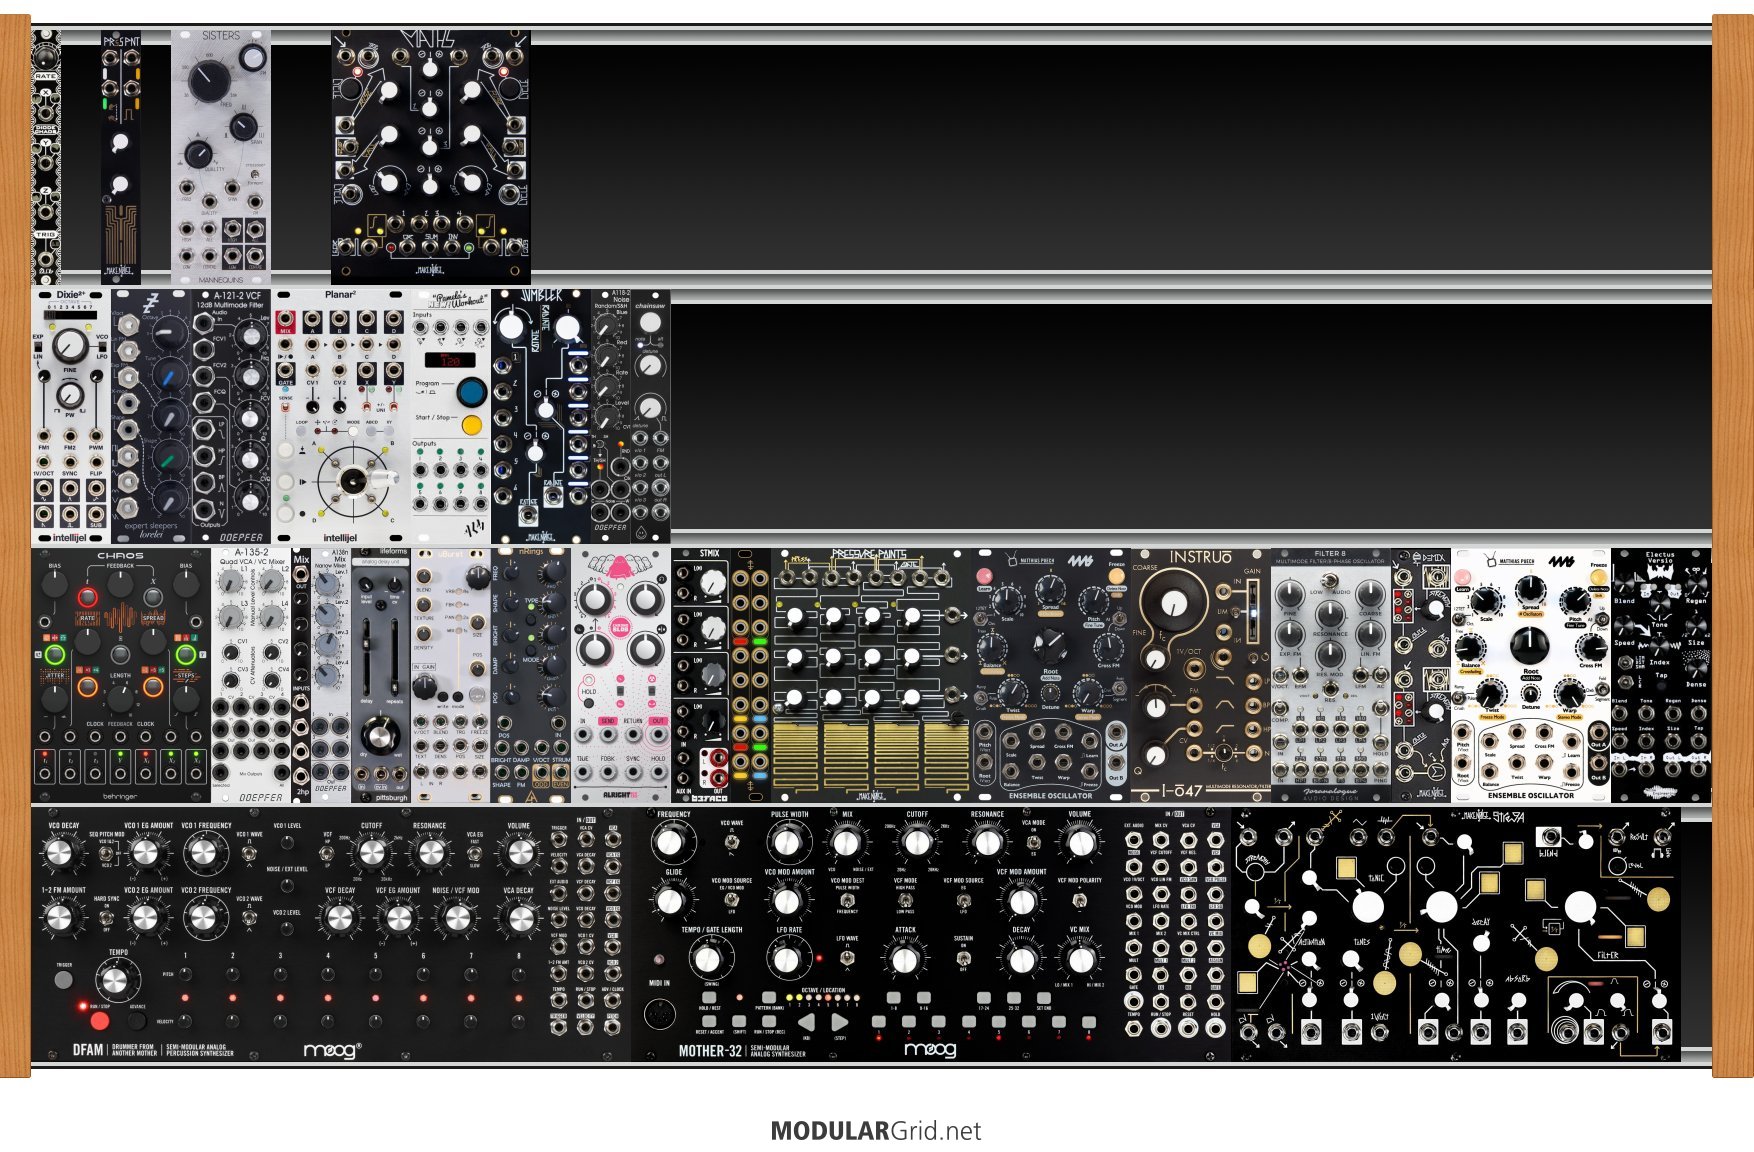
Task: Click the Mother-32 VC Mix knob
Action: [x=1080, y=958]
